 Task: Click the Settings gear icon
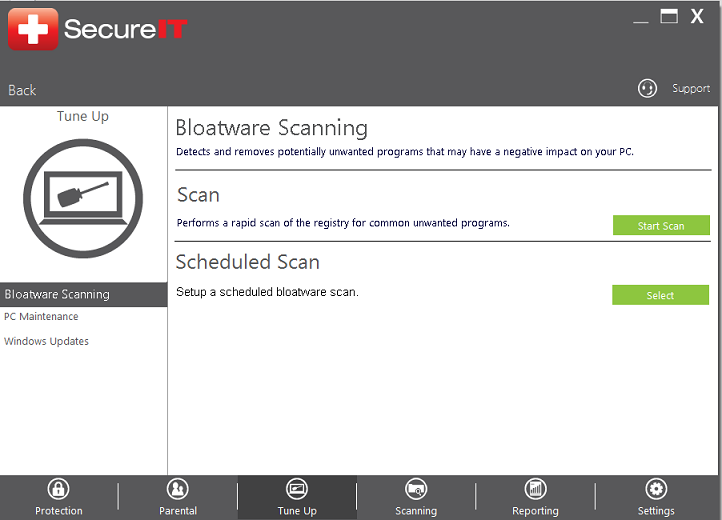pos(656,489)
